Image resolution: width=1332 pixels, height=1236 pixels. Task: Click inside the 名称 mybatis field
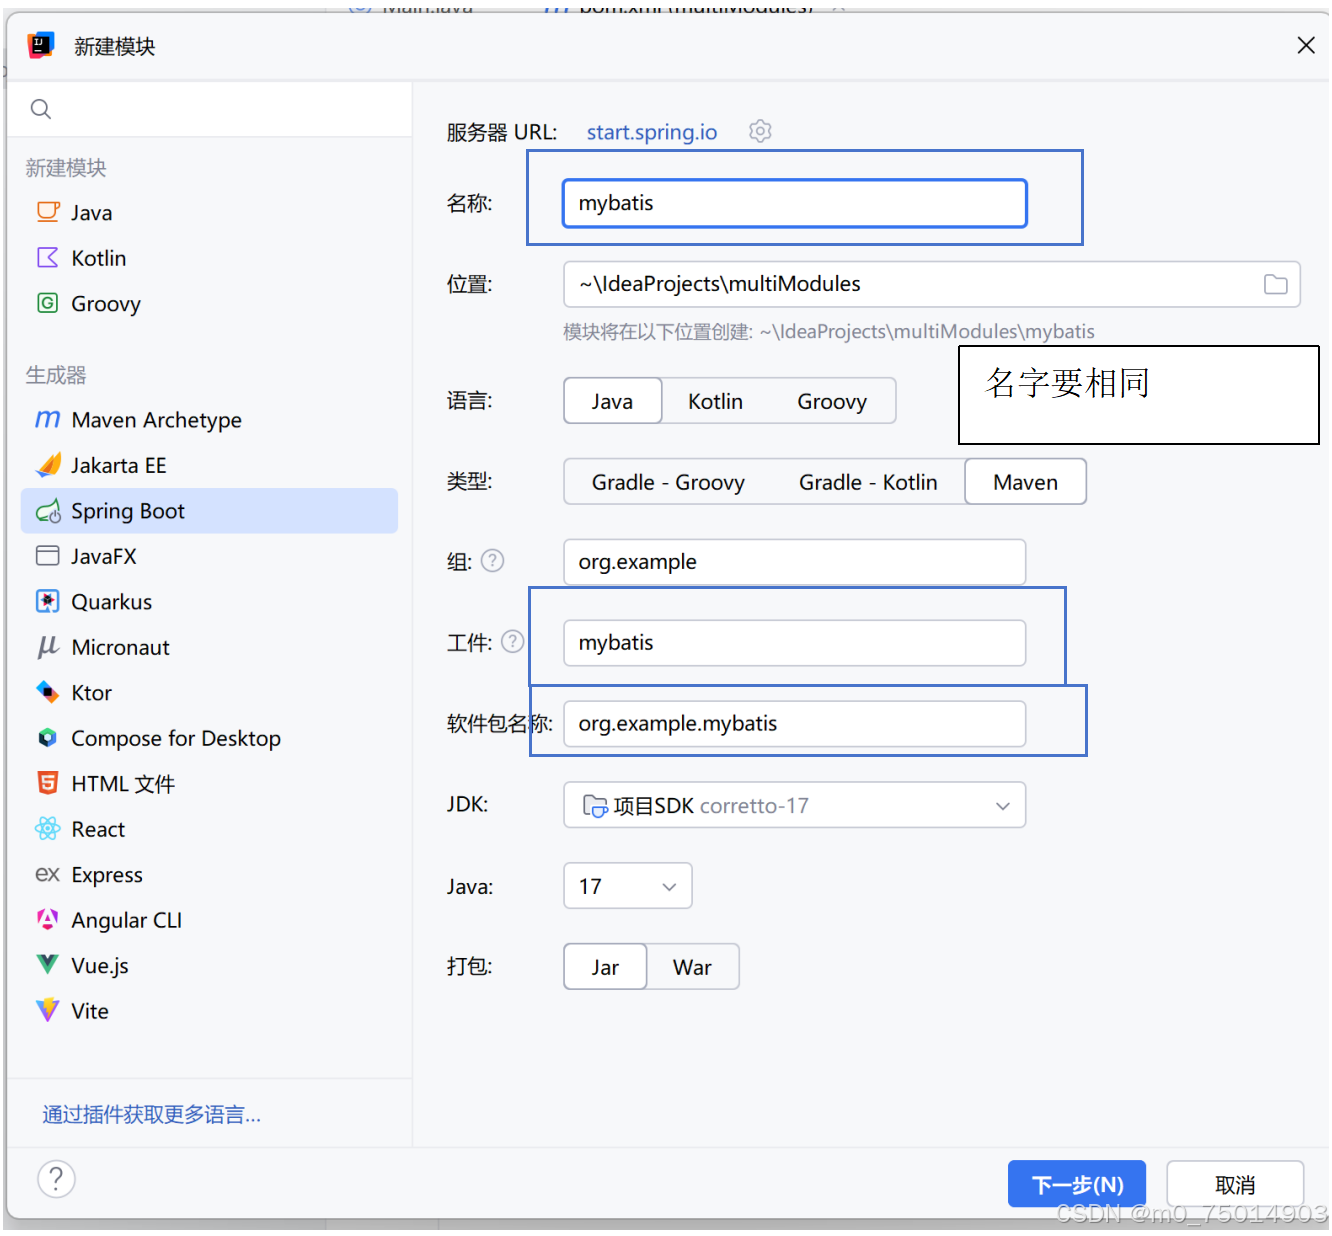(x=793, y=203)
